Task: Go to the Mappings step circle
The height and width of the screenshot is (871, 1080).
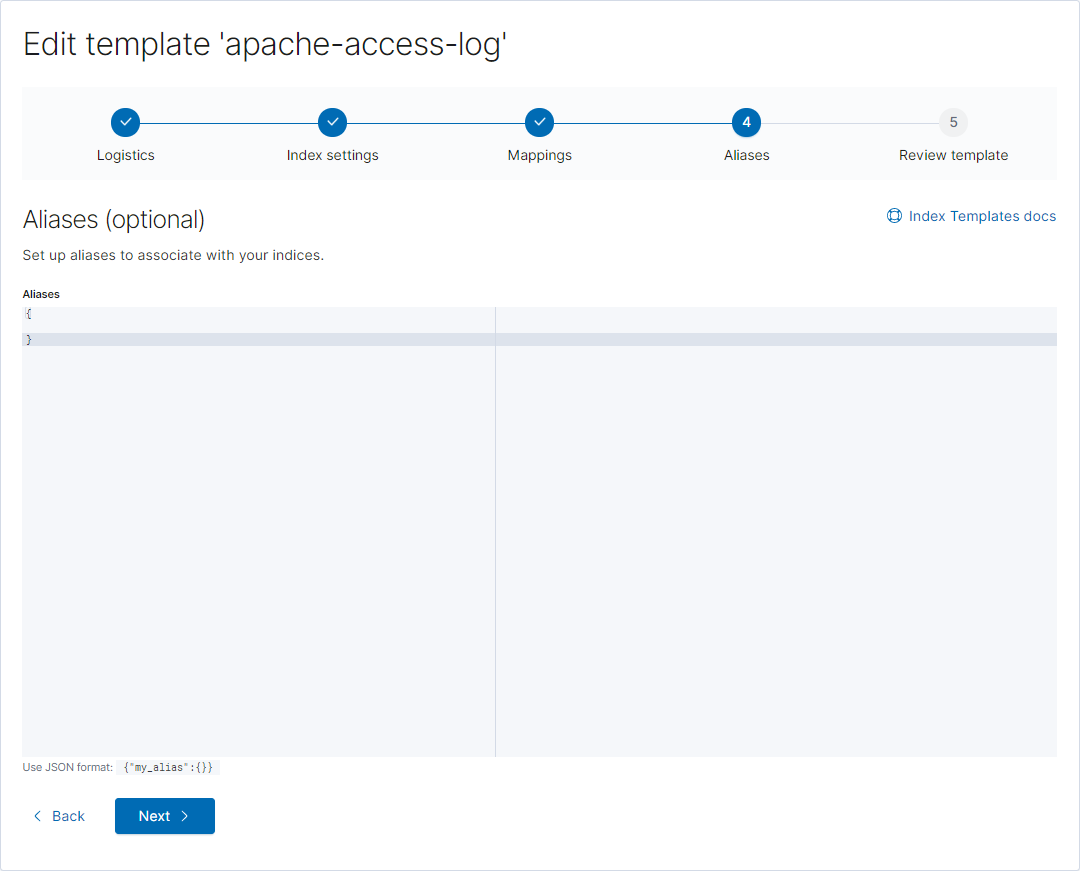Action: coord(539,123)
